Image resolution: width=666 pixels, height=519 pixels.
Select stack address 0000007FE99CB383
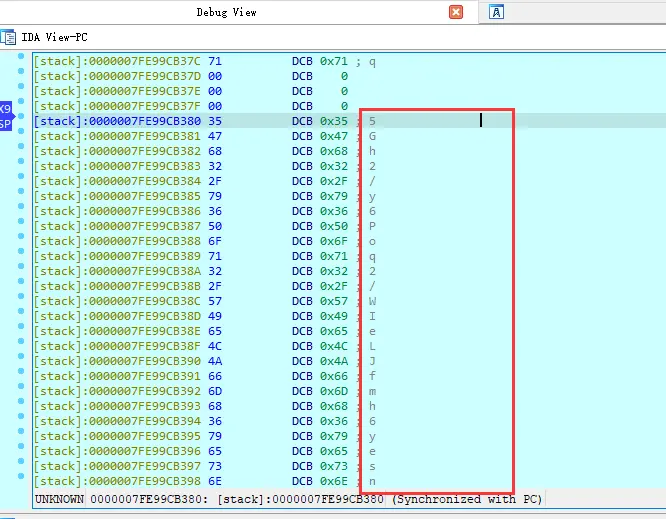[x=117, y=166]
